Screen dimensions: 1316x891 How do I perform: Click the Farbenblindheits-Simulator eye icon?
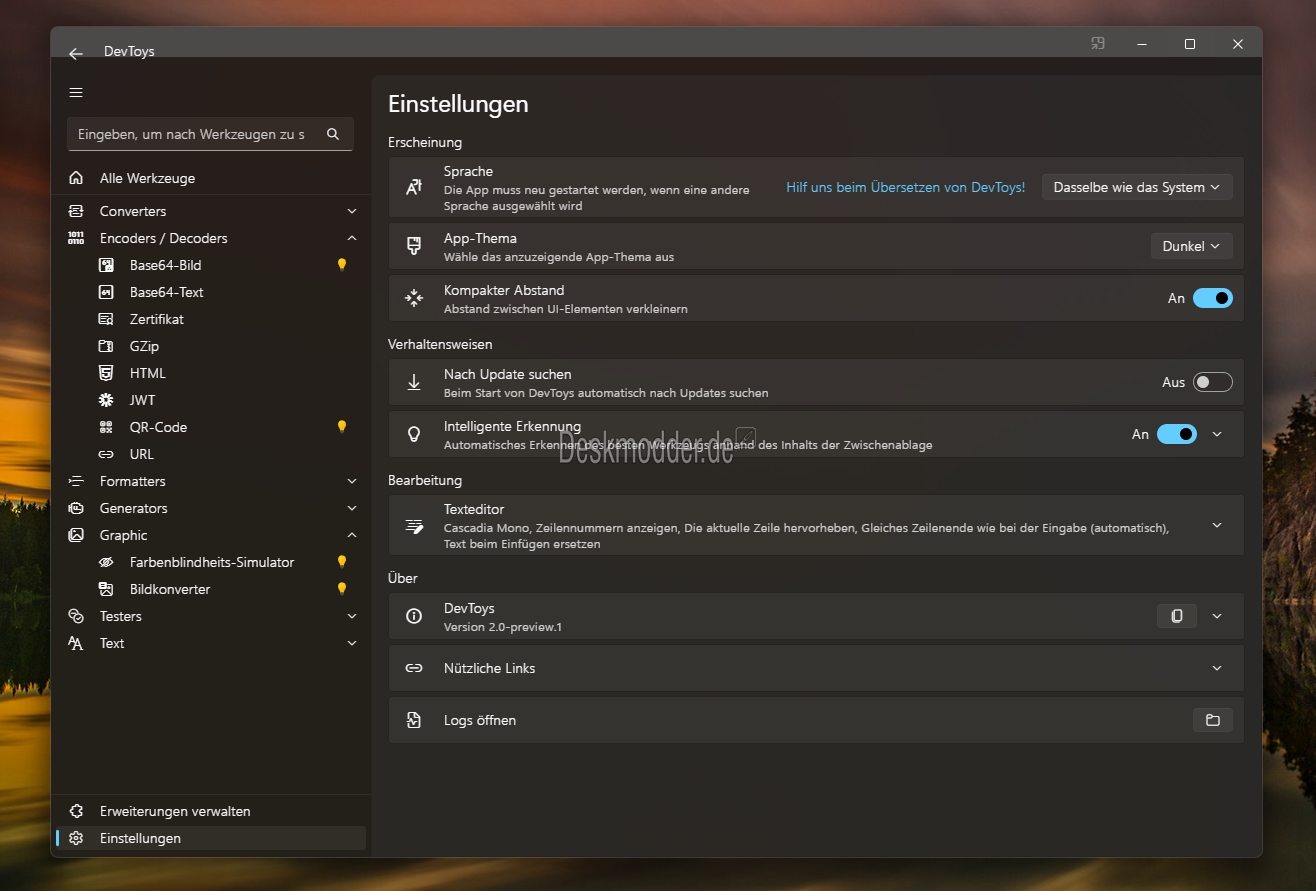(x=106, y=562)
